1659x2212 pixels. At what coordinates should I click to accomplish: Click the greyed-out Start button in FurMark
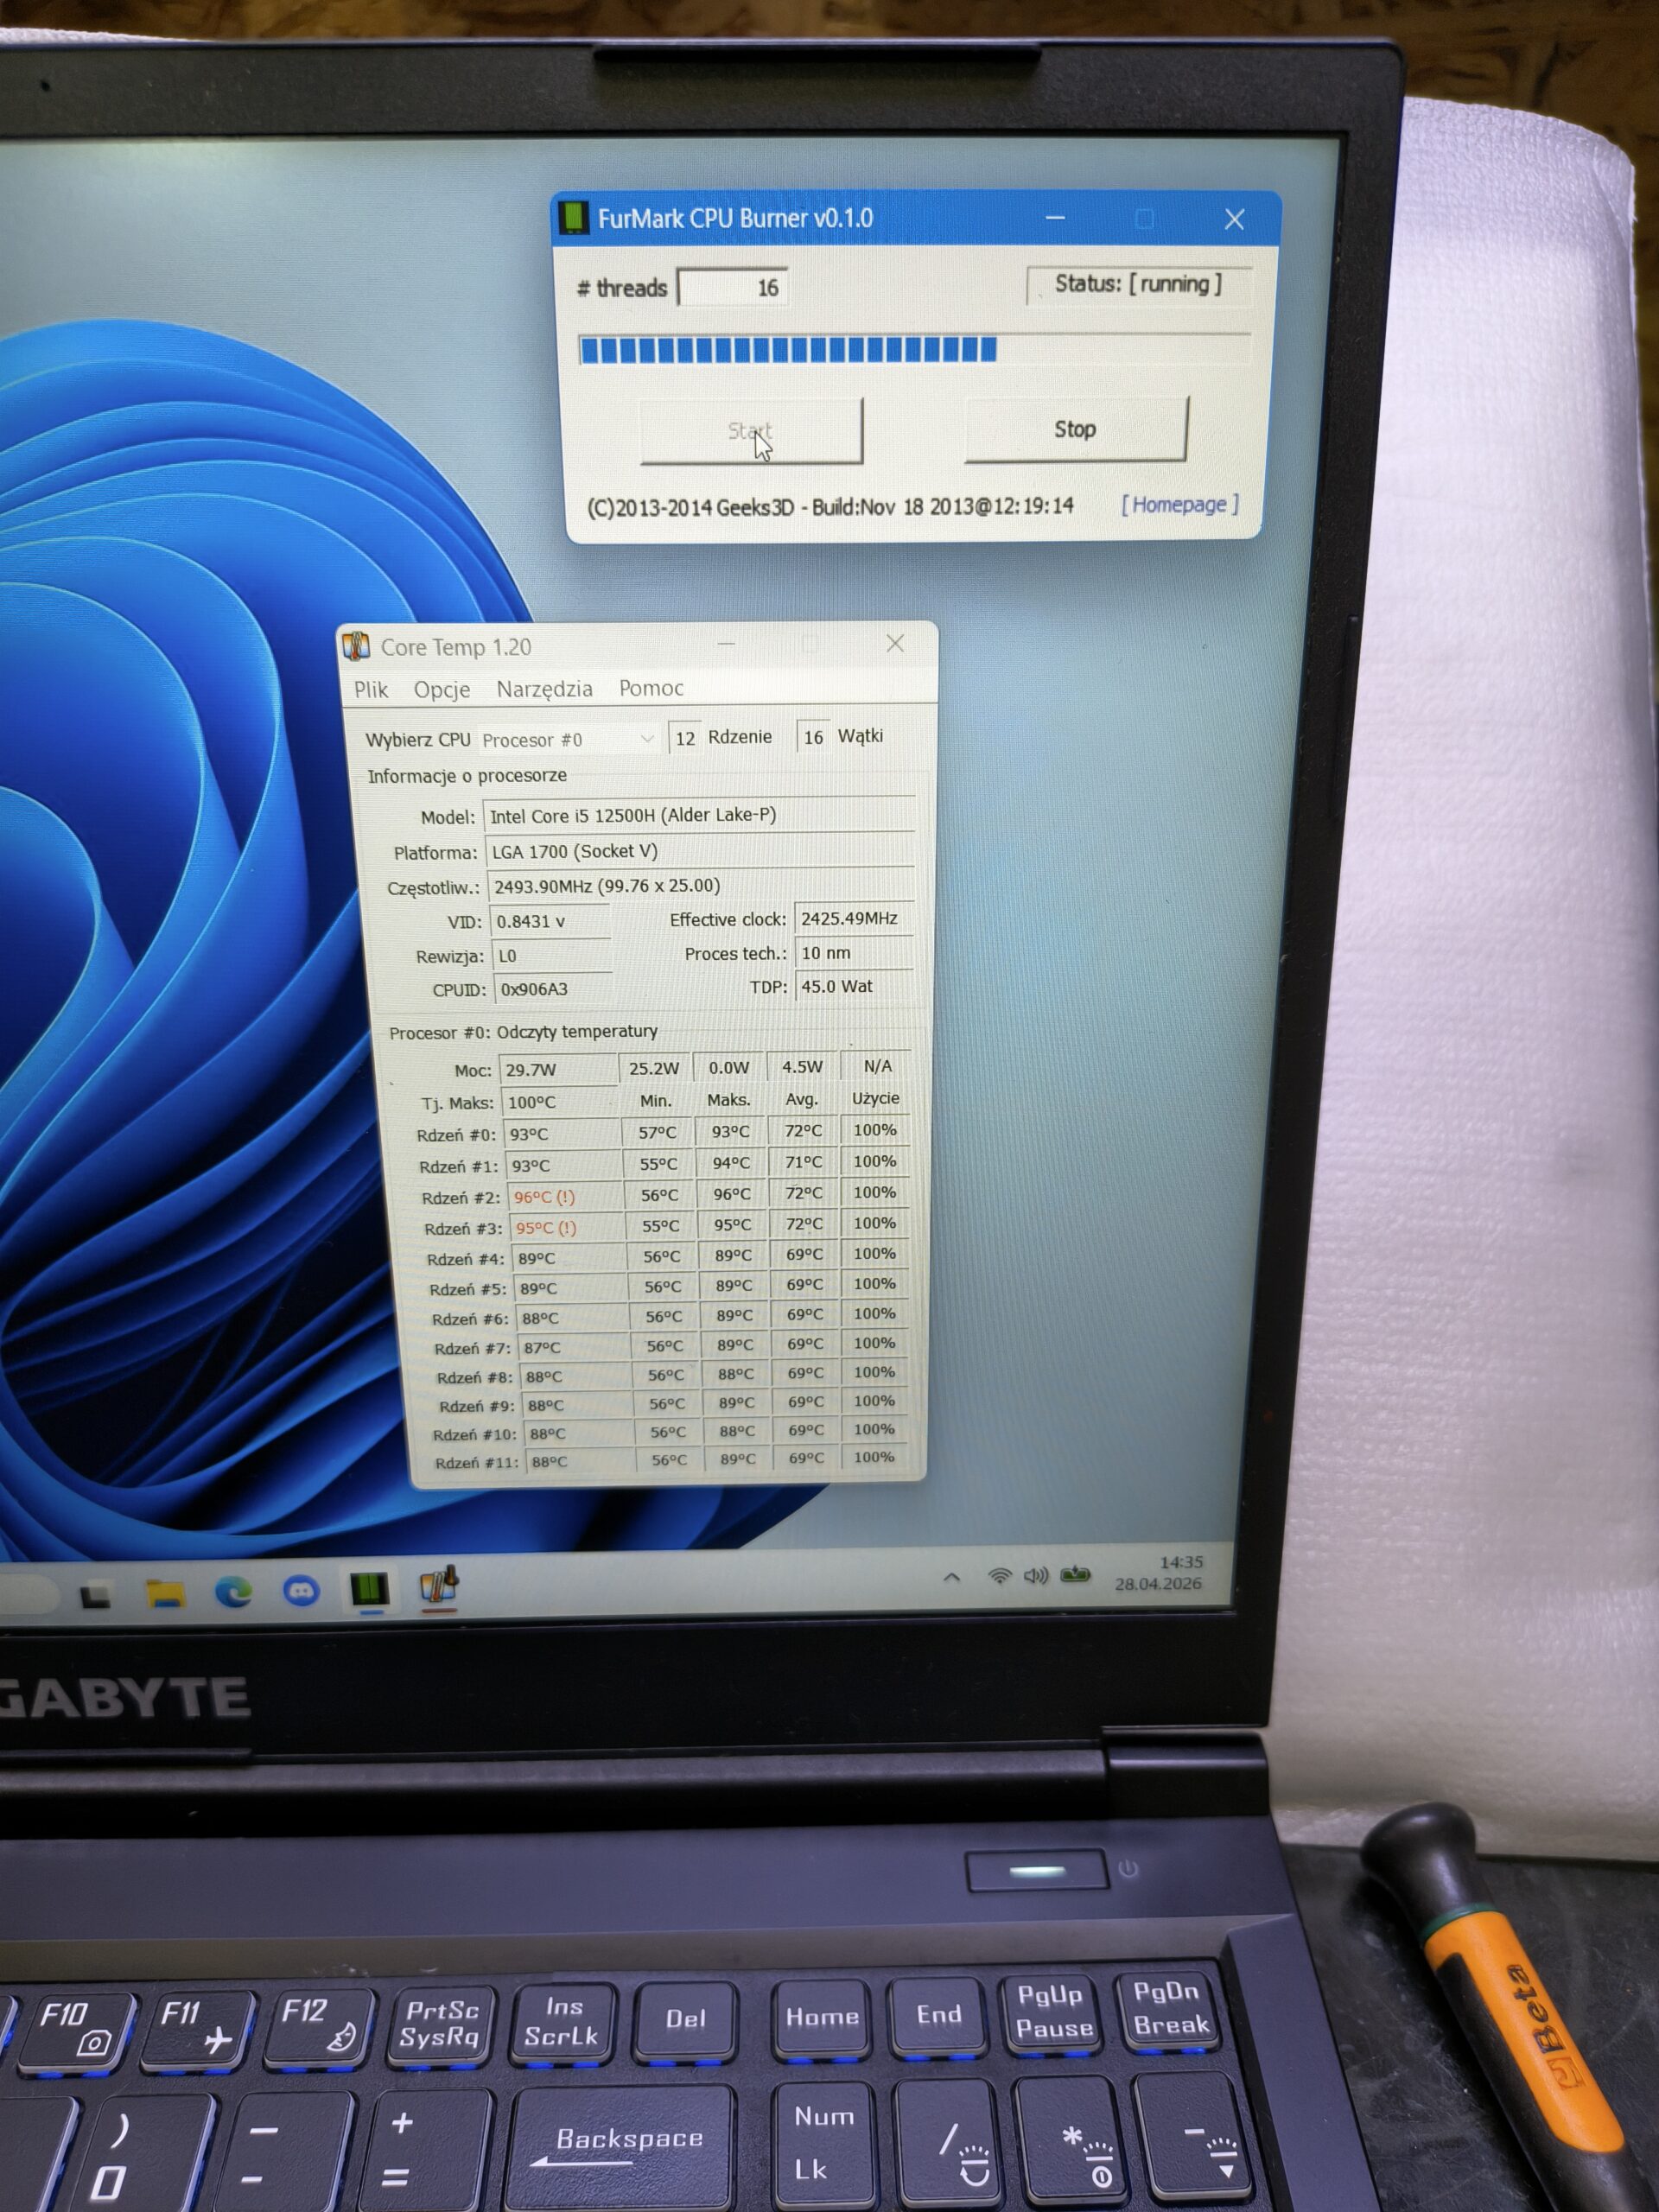click(x=751, y=431)
